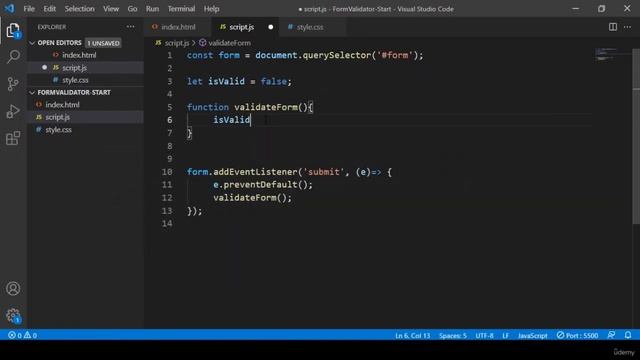Viewport: 640px width, 360px height.
Task: Click 'addEventListener' on line 10
Action: coord(255,172)
